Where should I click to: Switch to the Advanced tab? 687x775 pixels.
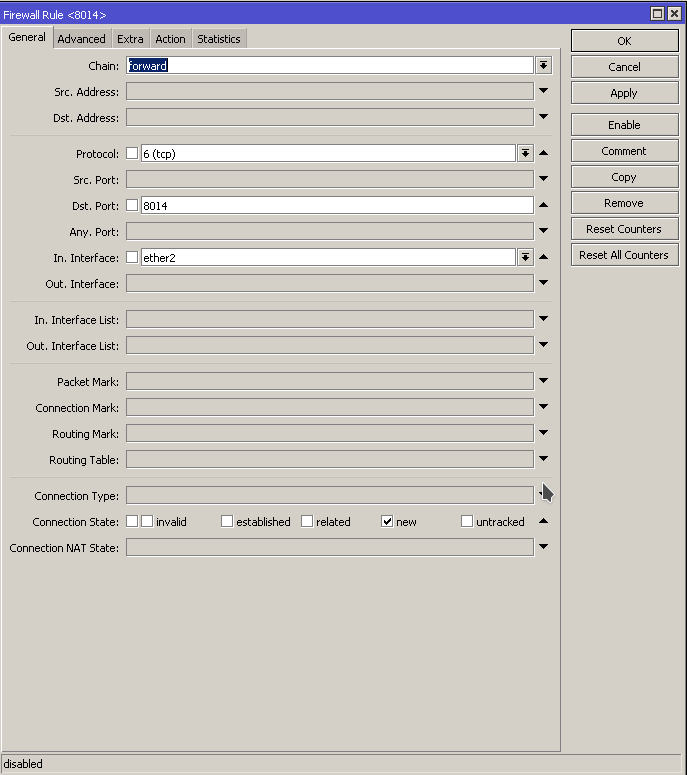click(81, 39)
